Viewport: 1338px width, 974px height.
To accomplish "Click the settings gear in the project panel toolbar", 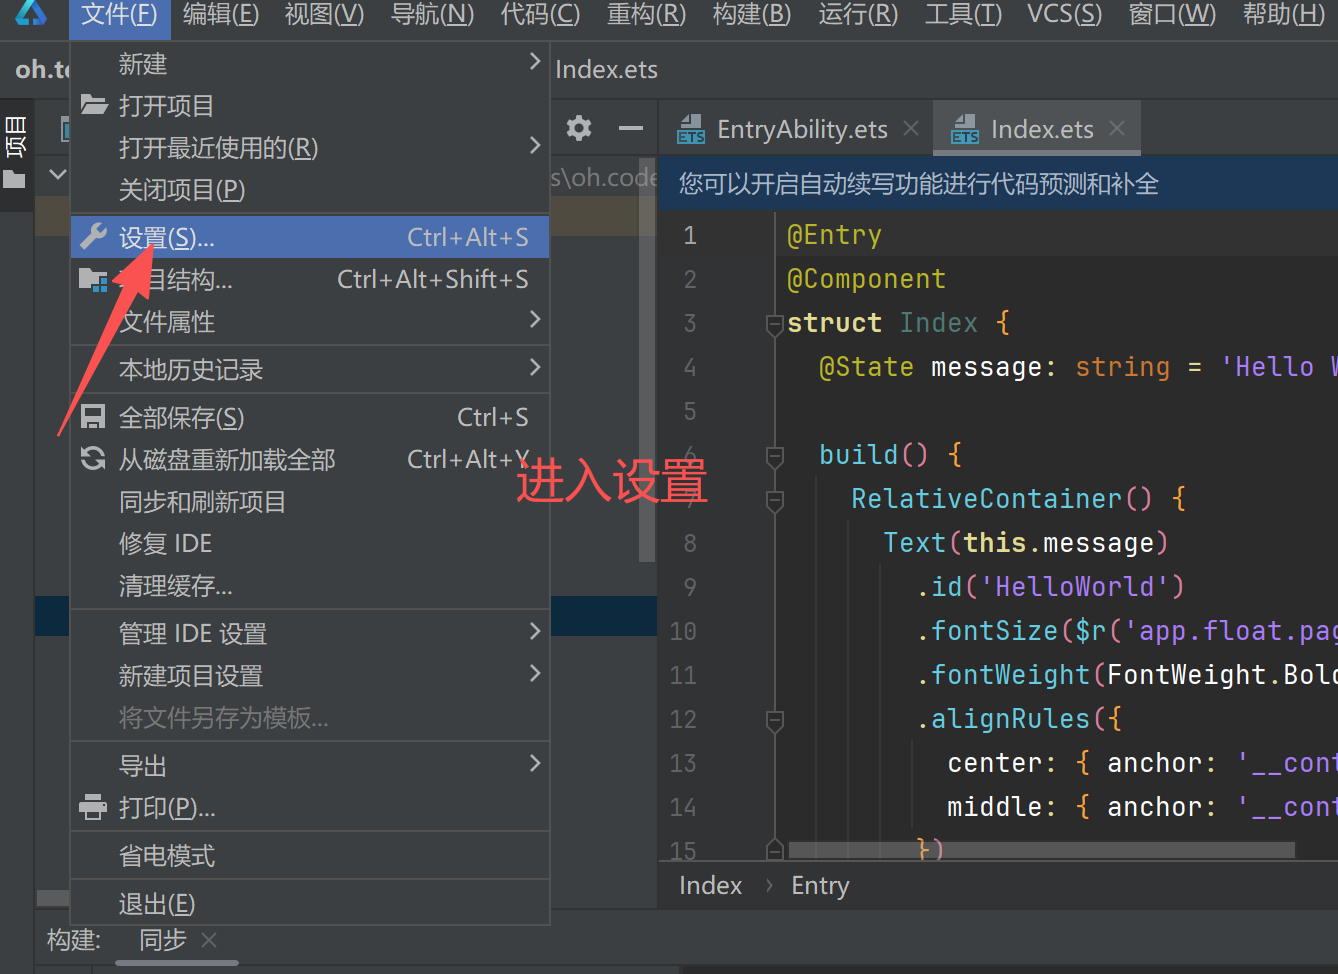I will [x=578, y=128].
